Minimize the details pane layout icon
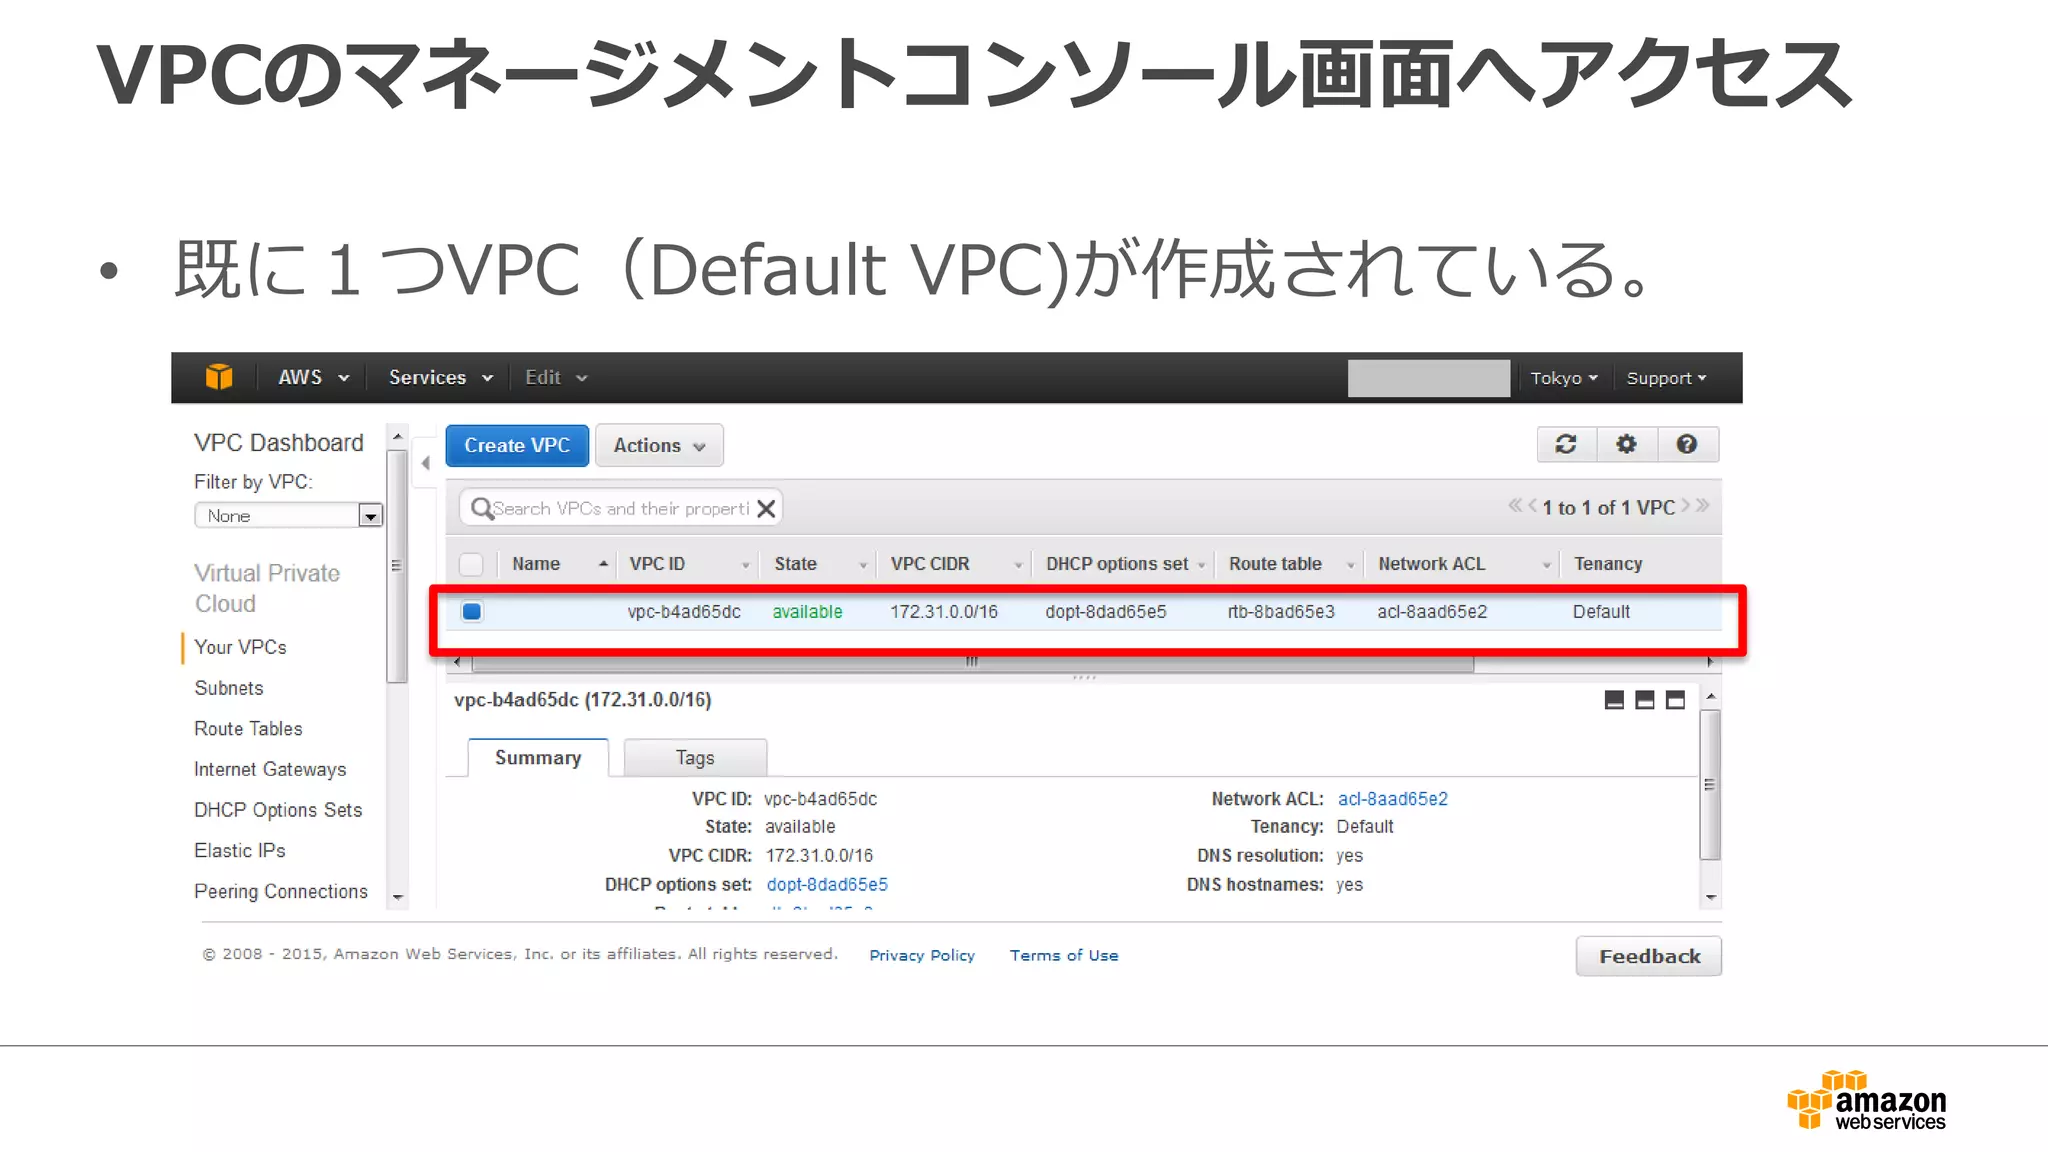The width and height of the screenshot is (2048, 1152). coord(1614,700)
